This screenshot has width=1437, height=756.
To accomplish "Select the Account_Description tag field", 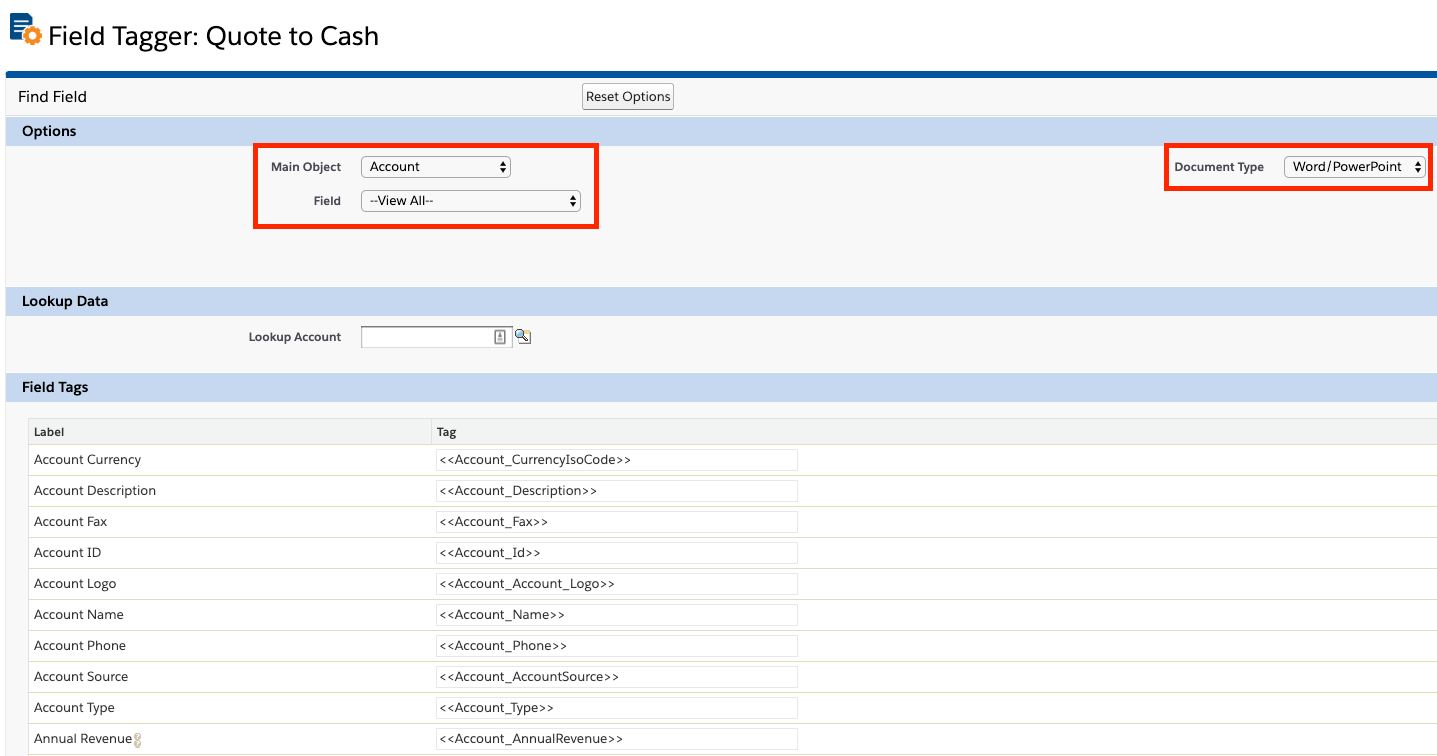I will tap(617, 491).
